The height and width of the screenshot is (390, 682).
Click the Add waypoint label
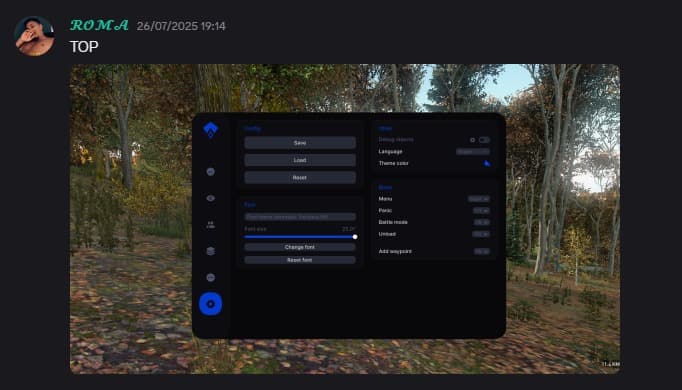(395, 252)
